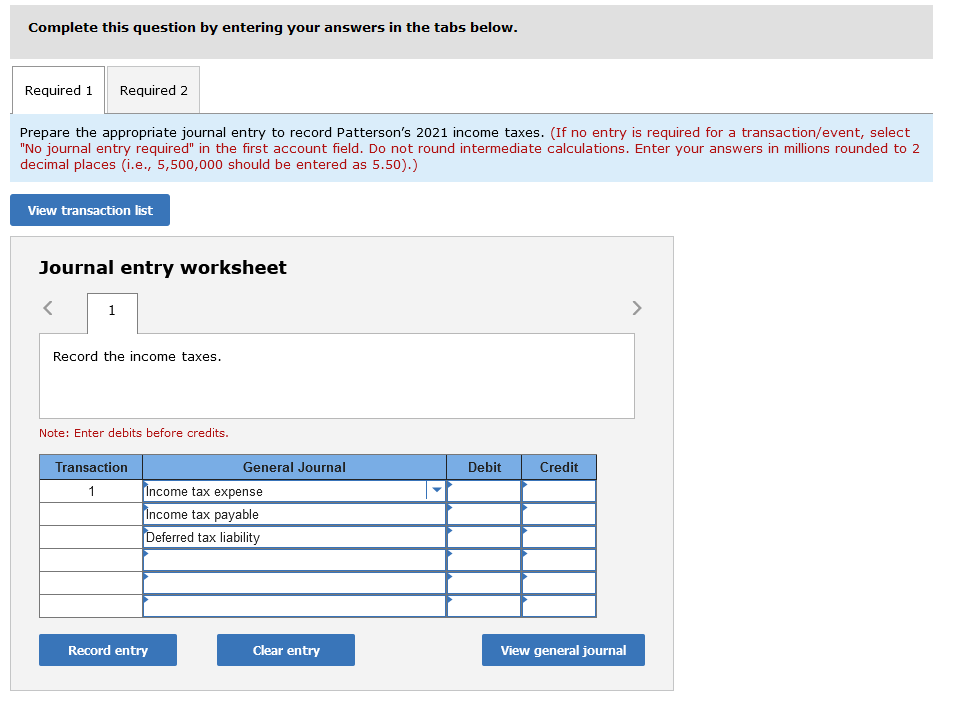Click the Debit column header
This screenshot has width=953, height=701.
[483, 467]
